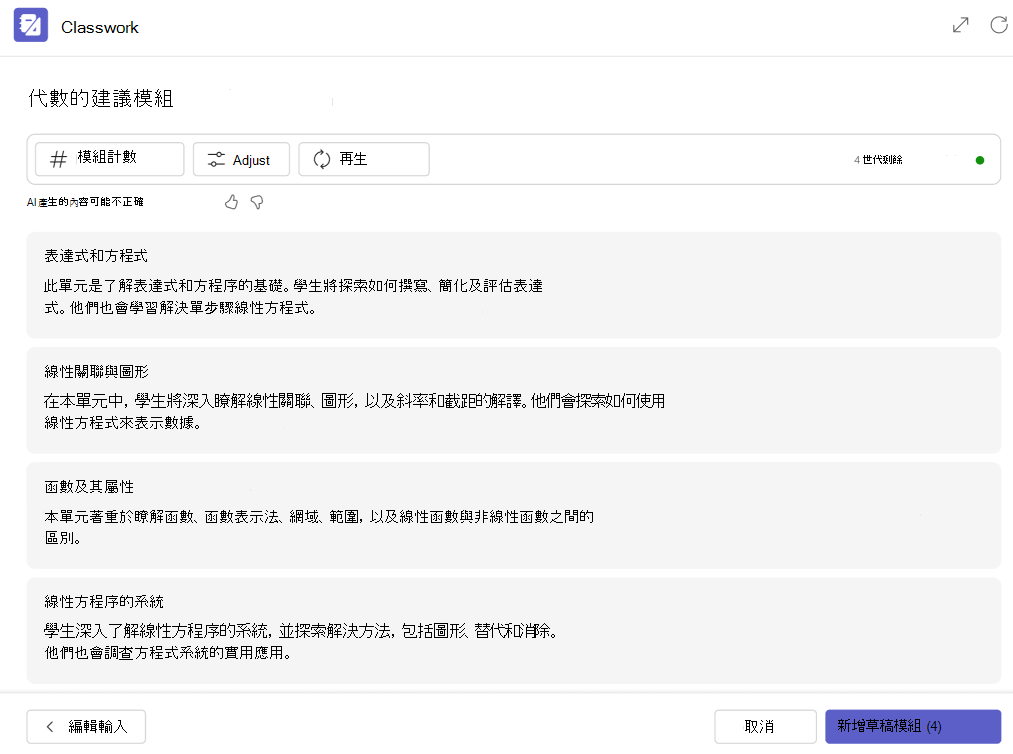Click the 代數的建議模組 heading
This screenshot has height=754, width=1013.
[x=101, y=98]
